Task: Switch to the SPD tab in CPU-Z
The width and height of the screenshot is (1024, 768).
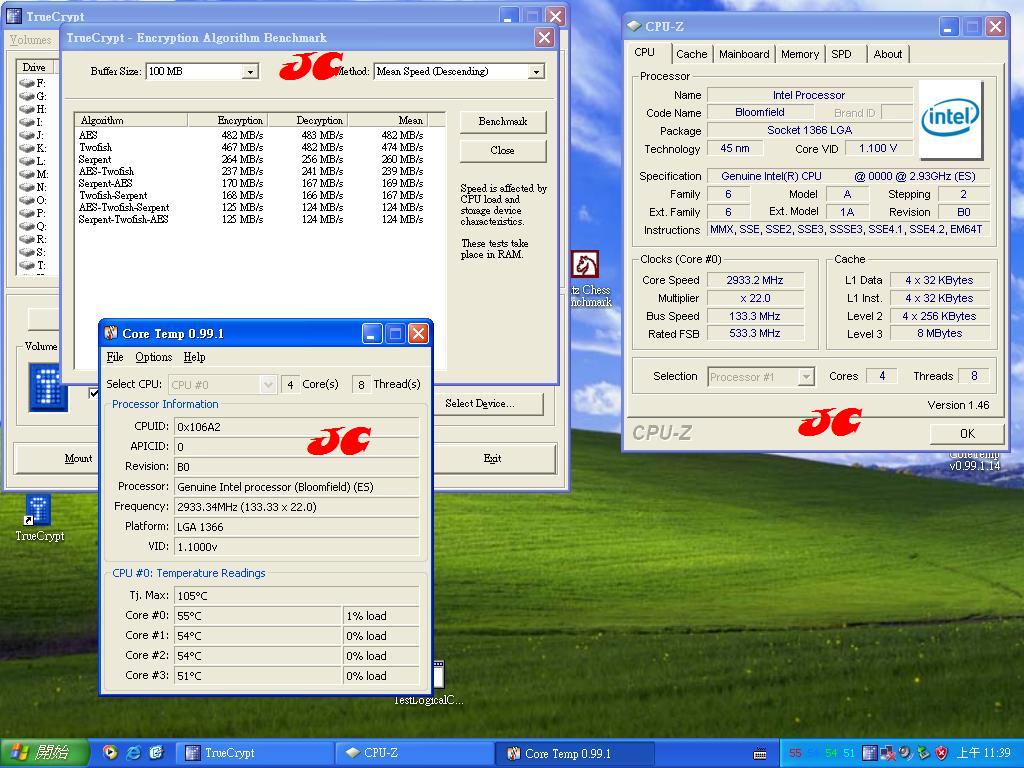Action: (x=841, y=54)
